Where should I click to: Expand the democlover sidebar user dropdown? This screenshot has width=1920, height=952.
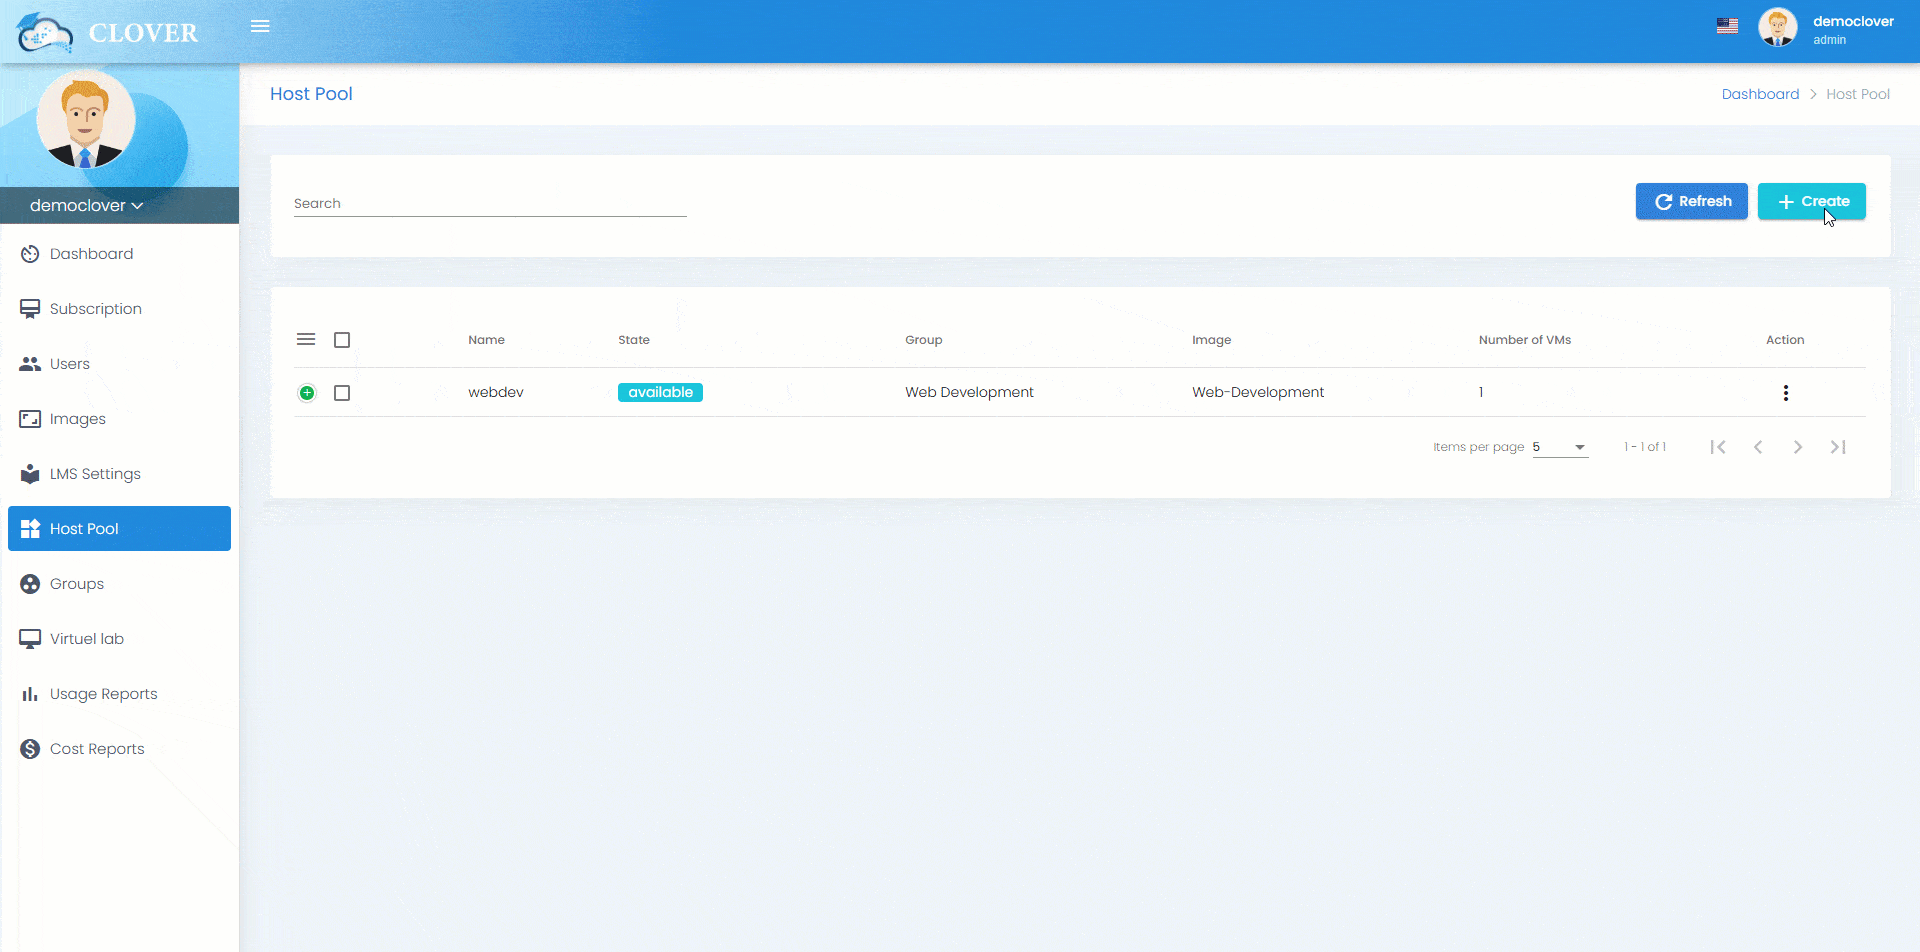[87, 205]
